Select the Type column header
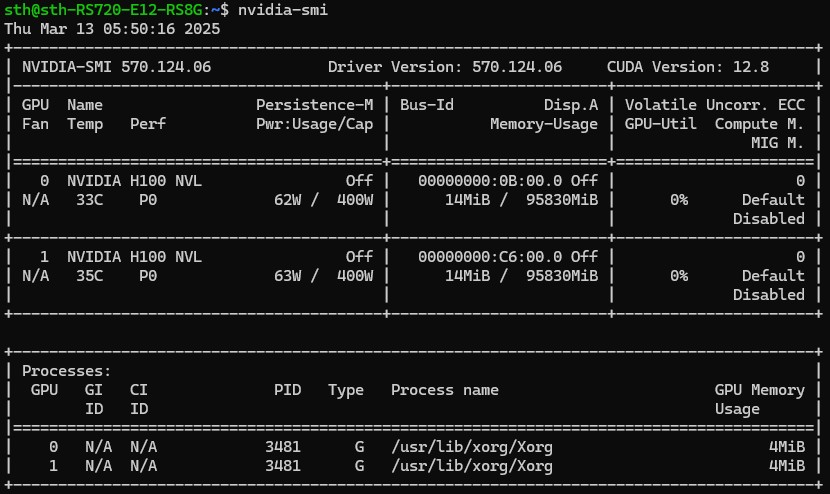 click(346, 390)
